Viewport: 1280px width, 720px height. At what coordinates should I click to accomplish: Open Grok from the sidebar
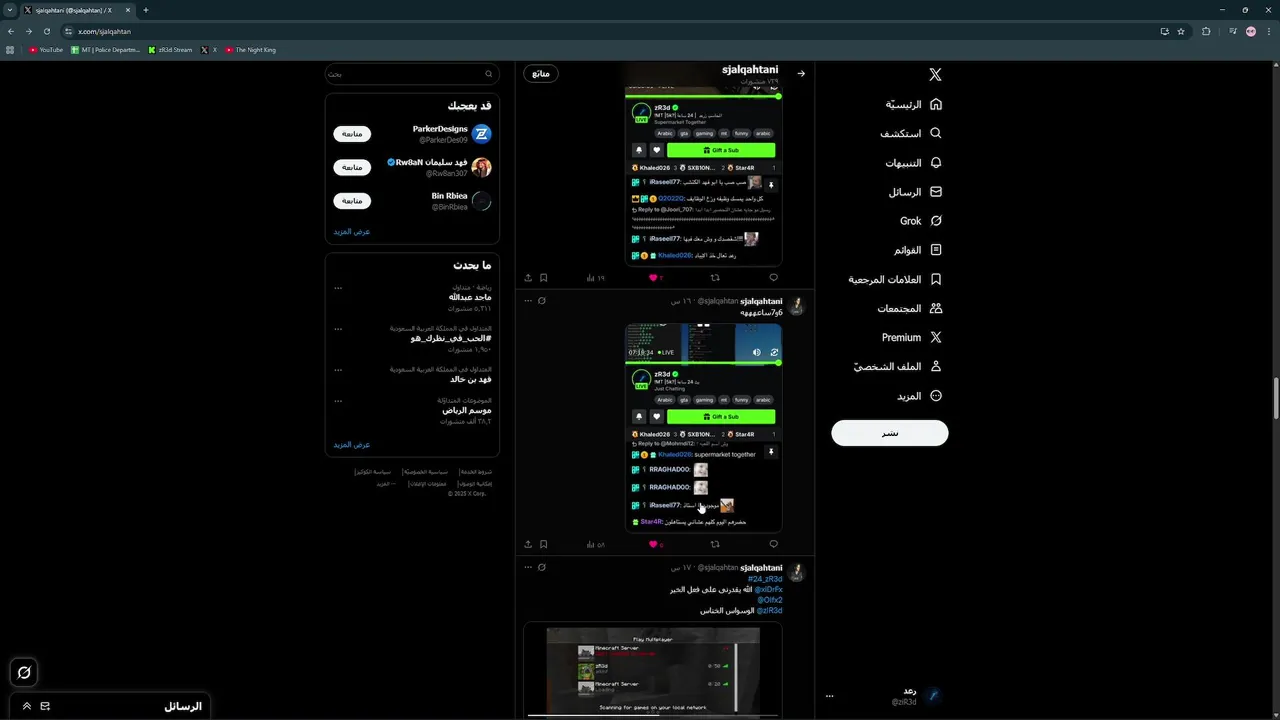(921, 220)
